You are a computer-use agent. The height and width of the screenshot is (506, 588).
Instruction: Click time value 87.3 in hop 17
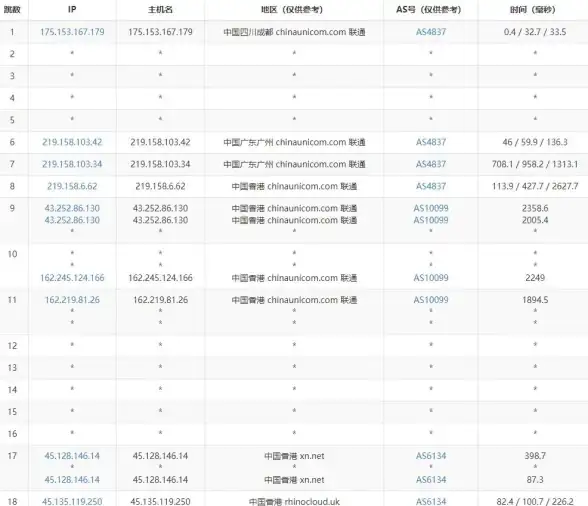click(535, 480)
